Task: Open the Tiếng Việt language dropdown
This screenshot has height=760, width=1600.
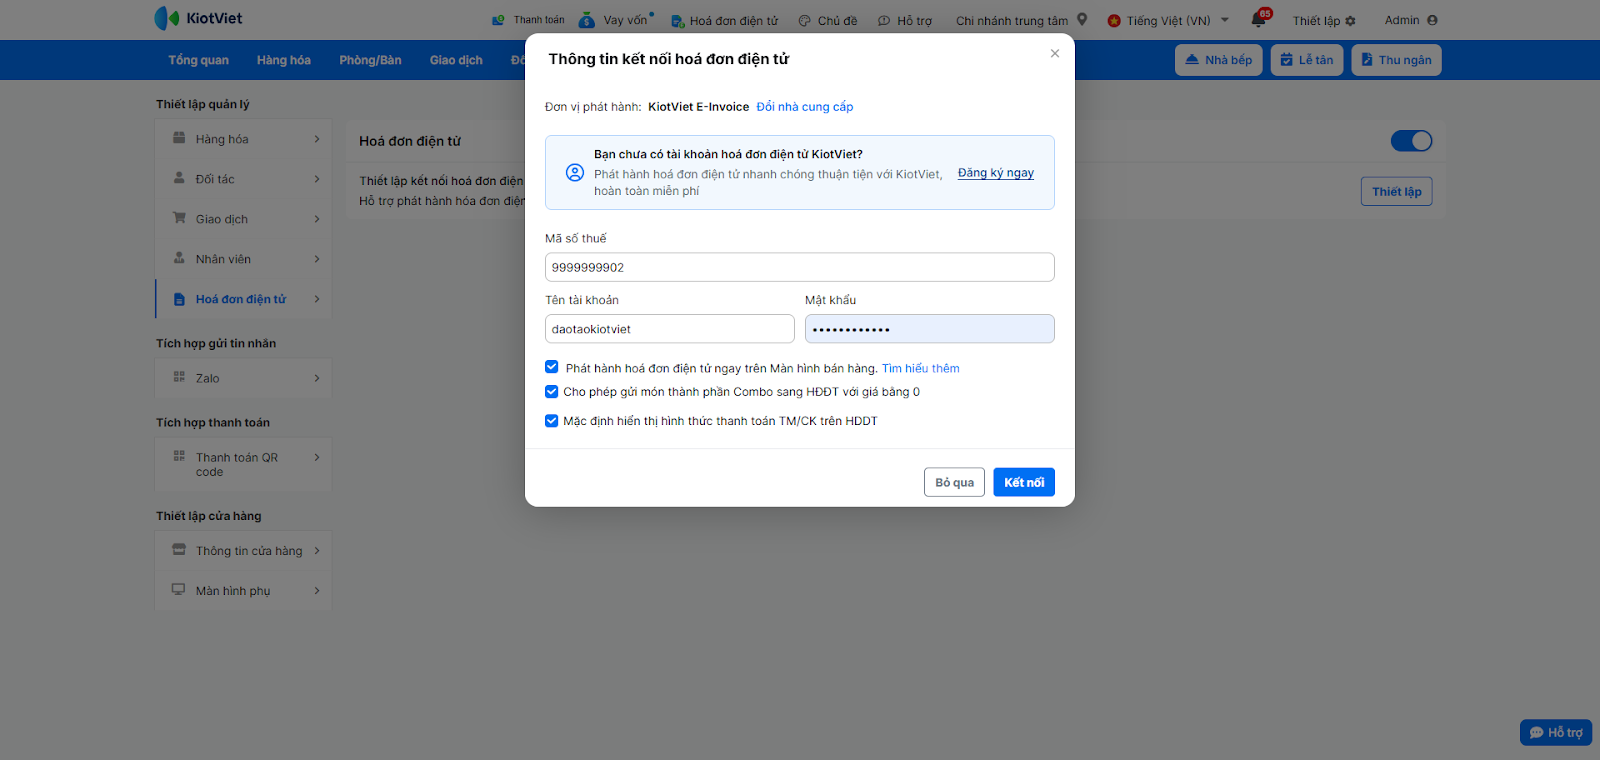Action: pyautogui.click(x=1225, y=20)
